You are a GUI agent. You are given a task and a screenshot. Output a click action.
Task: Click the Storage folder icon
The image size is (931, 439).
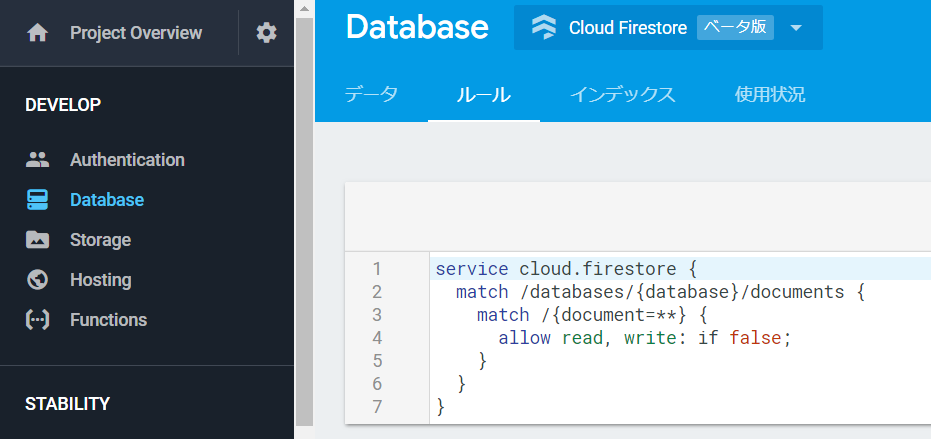pyautogui.click(x=37, y=239)
